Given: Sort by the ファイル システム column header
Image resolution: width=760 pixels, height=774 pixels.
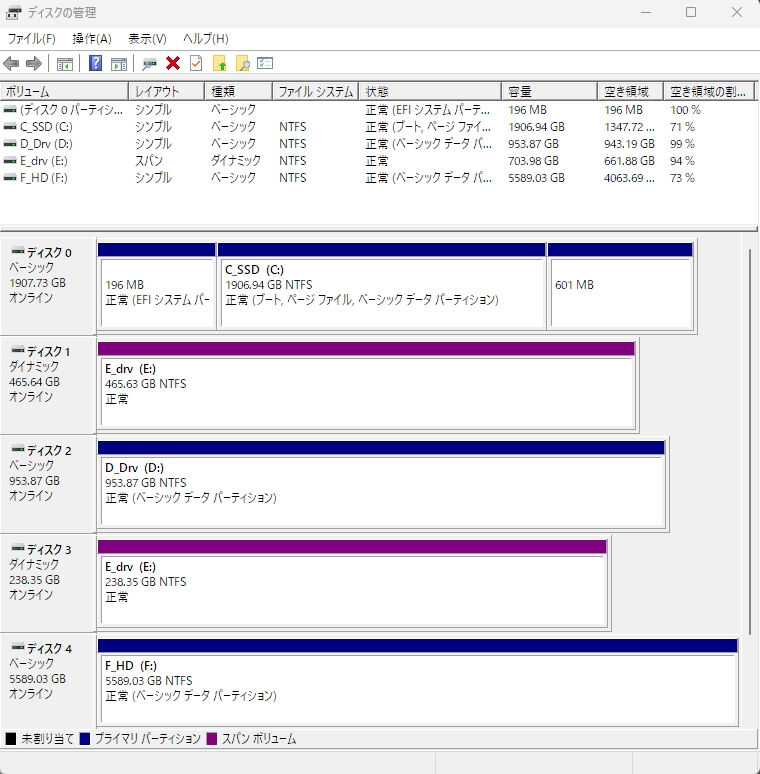Looking at the screenshot, I should 316,91.
